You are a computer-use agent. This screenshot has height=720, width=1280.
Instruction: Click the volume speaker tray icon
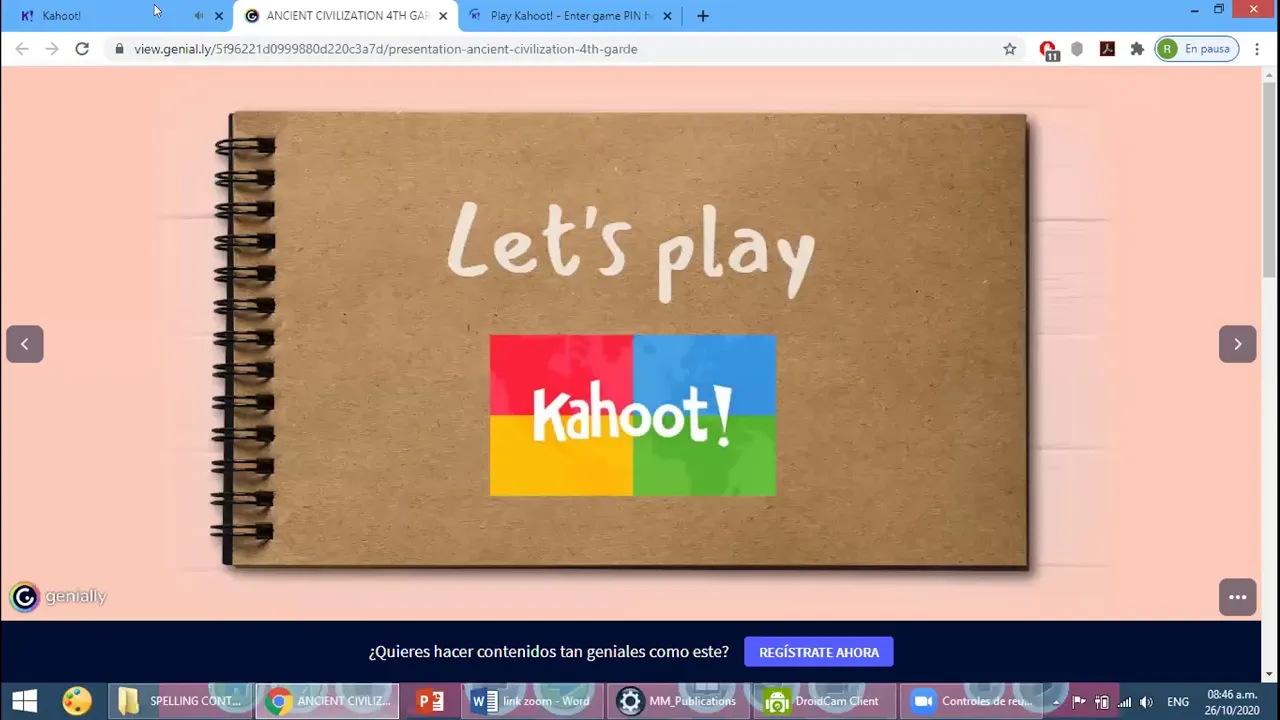pyautogui.click(x=1146, y=702)
